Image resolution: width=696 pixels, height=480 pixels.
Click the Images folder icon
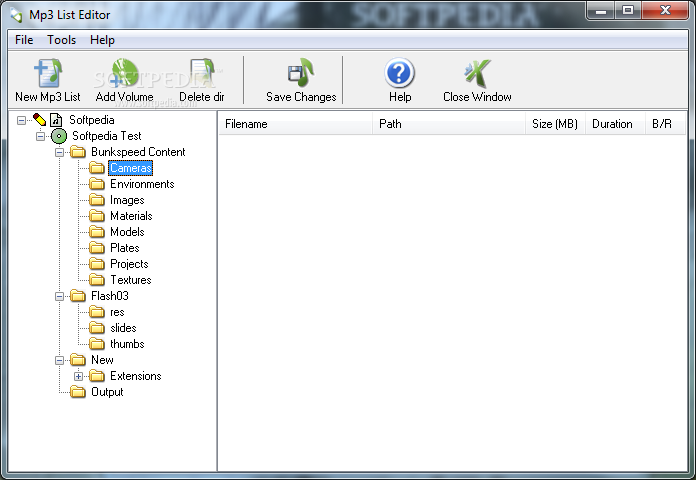[97, 200]
